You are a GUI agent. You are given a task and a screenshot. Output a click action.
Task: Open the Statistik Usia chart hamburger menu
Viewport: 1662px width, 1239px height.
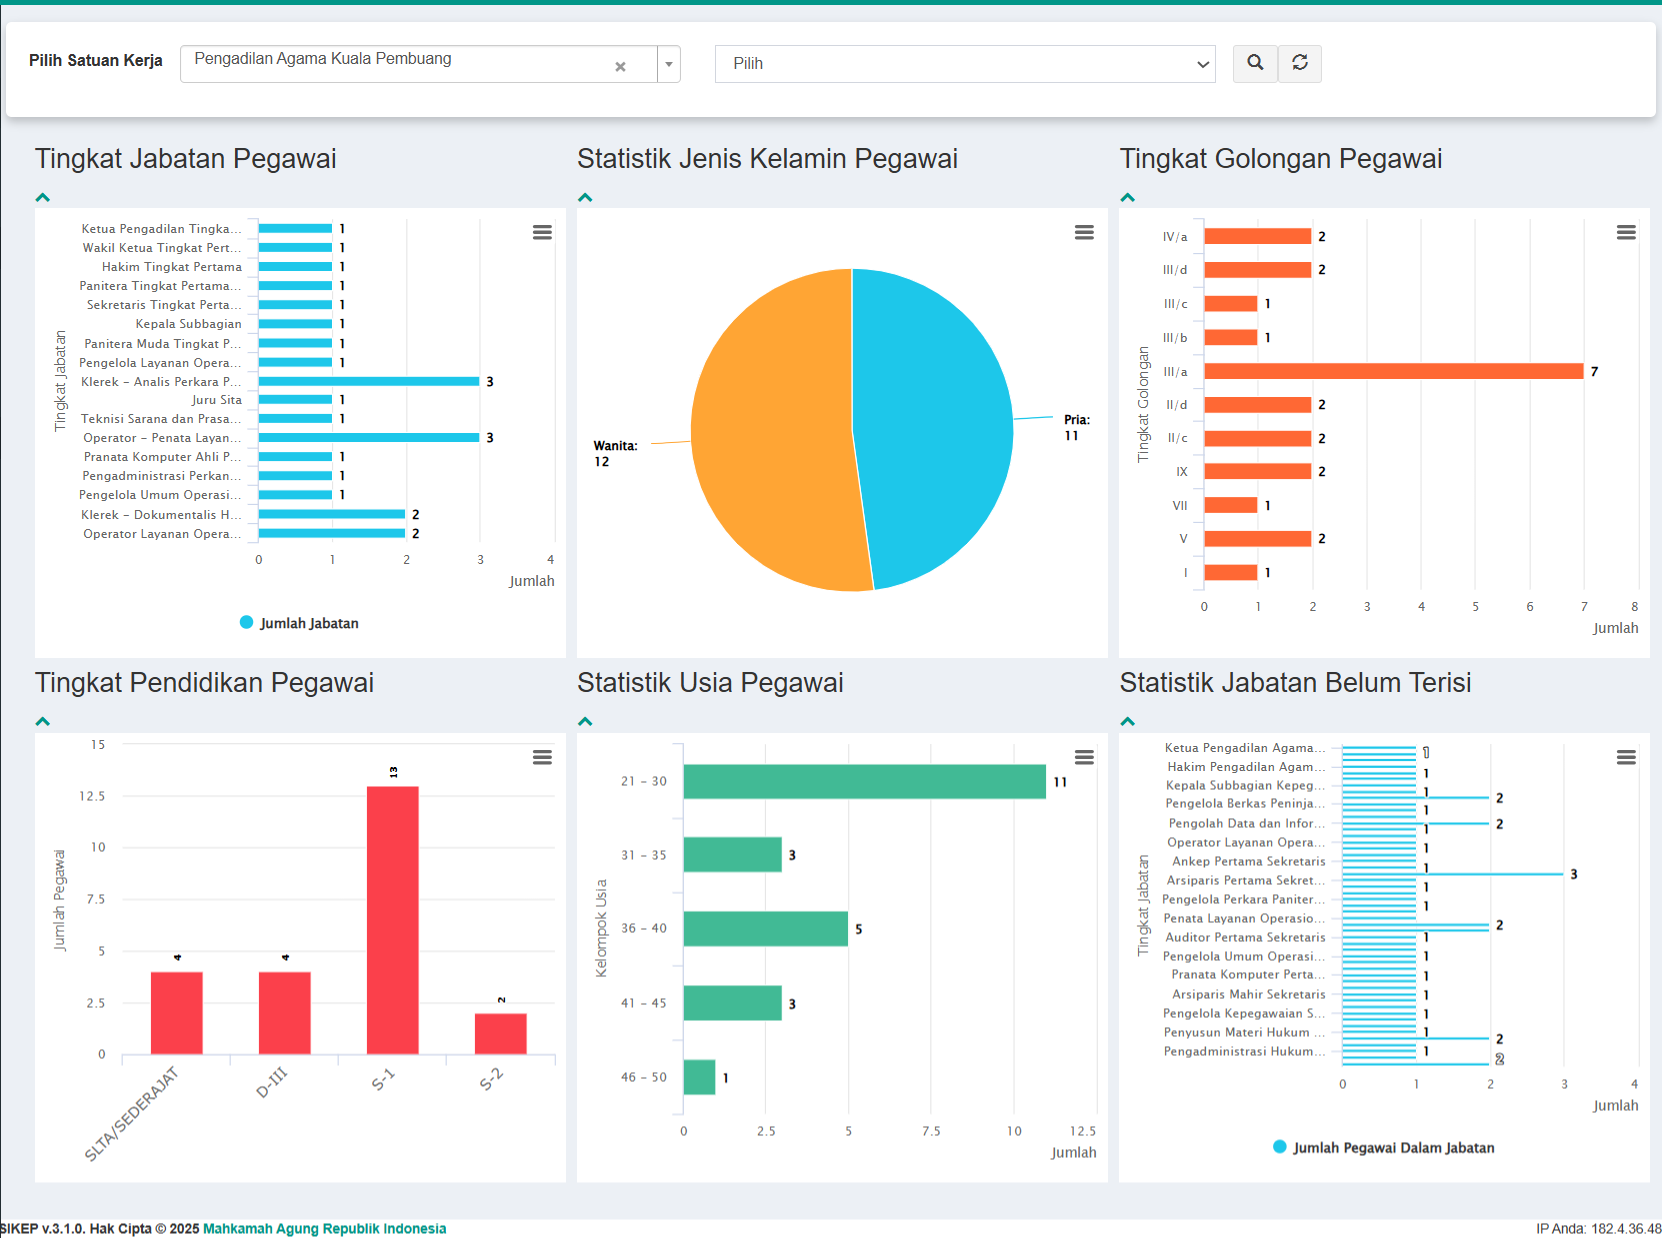(x=1084, y=757)
